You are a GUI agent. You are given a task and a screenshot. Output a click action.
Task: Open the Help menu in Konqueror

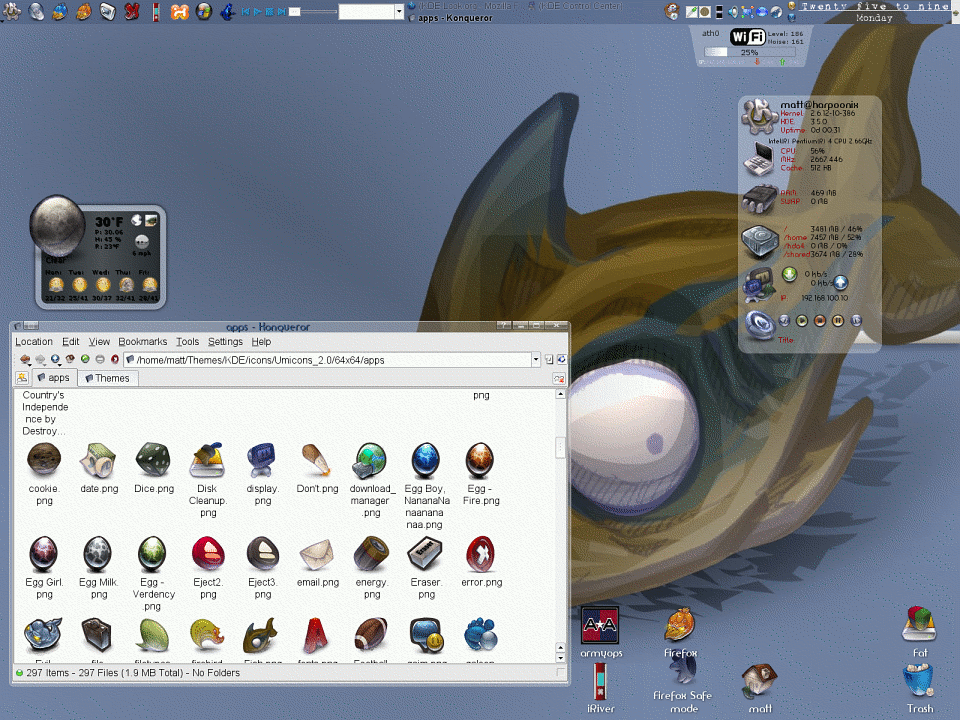pyautogui.click(x=261, y=342)
